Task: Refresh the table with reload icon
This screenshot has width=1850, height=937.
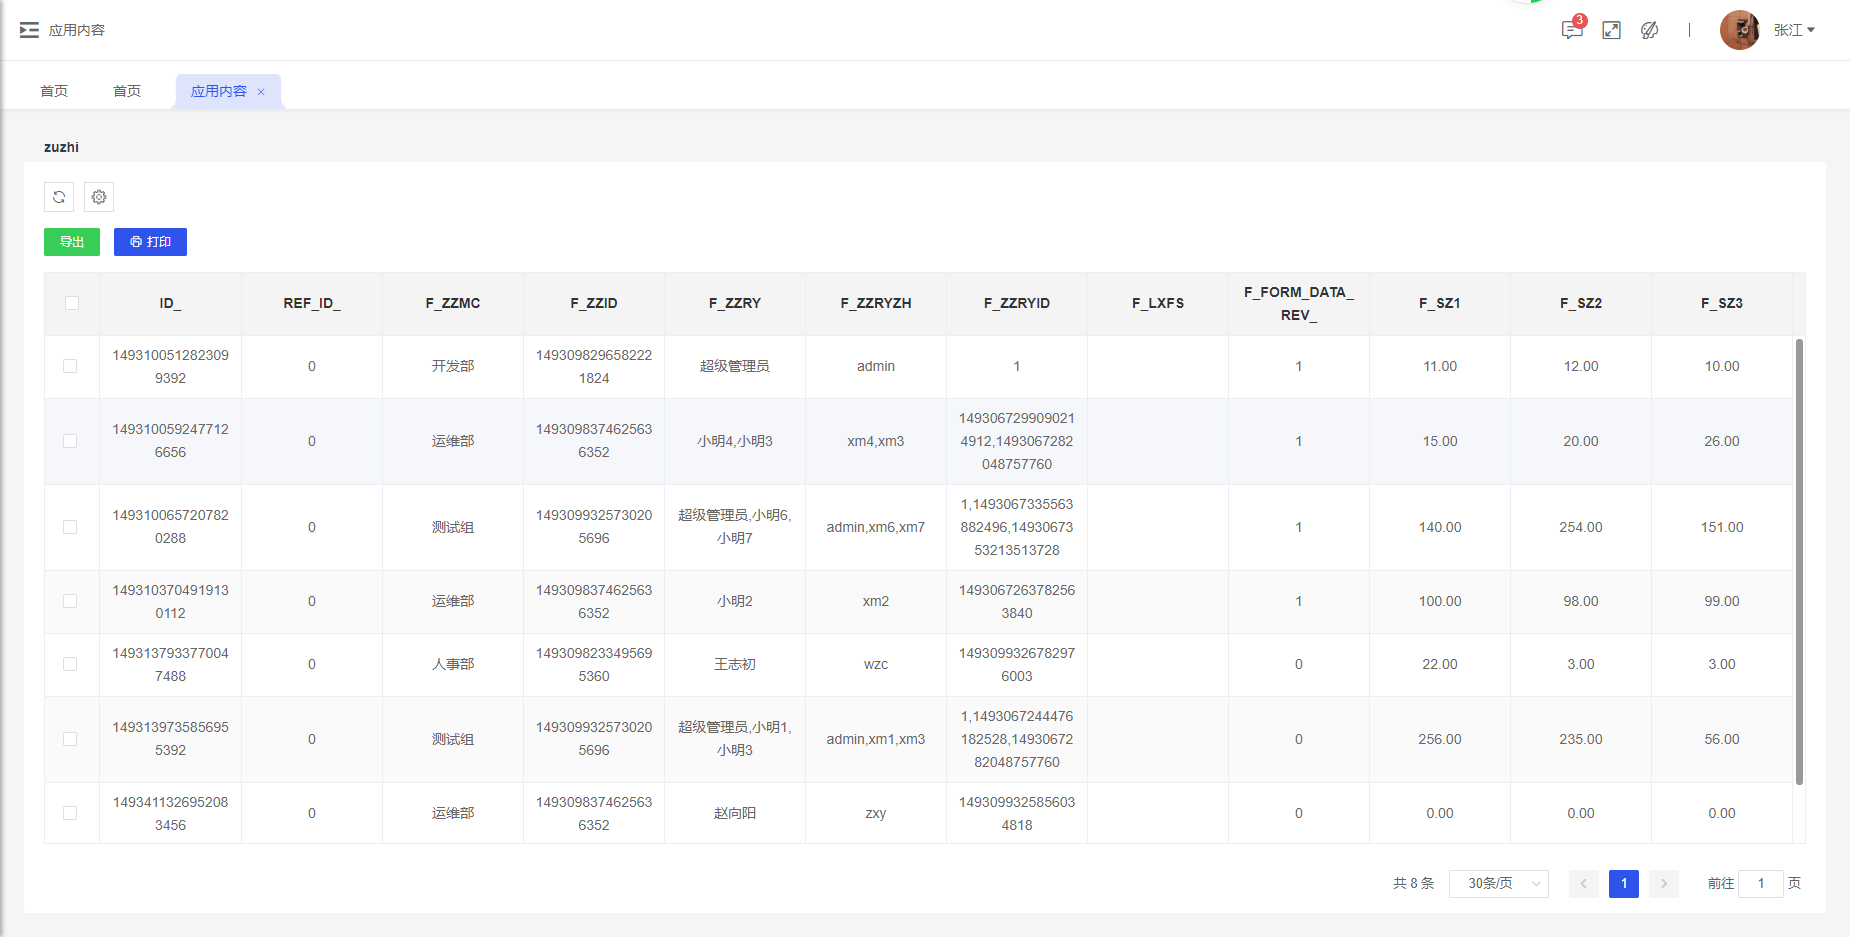Action: 59,197
